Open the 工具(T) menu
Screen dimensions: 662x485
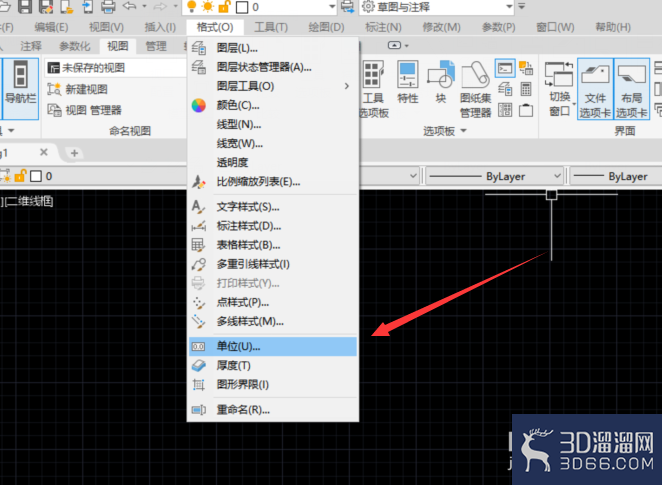click(x=271, y=27)
